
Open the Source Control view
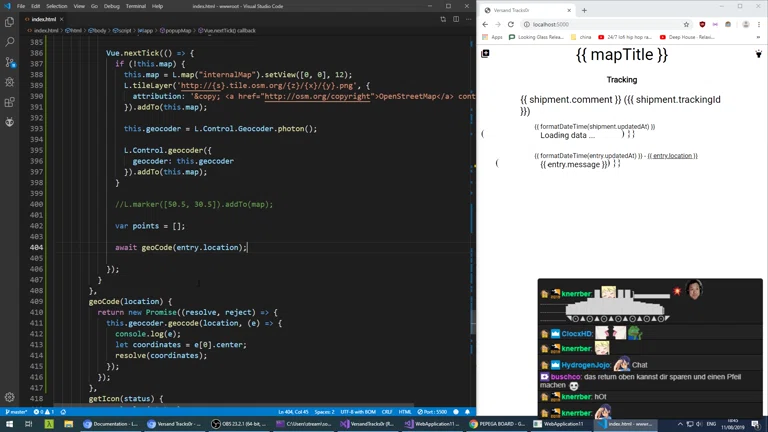pyautogui.click(x=10, y=62)
